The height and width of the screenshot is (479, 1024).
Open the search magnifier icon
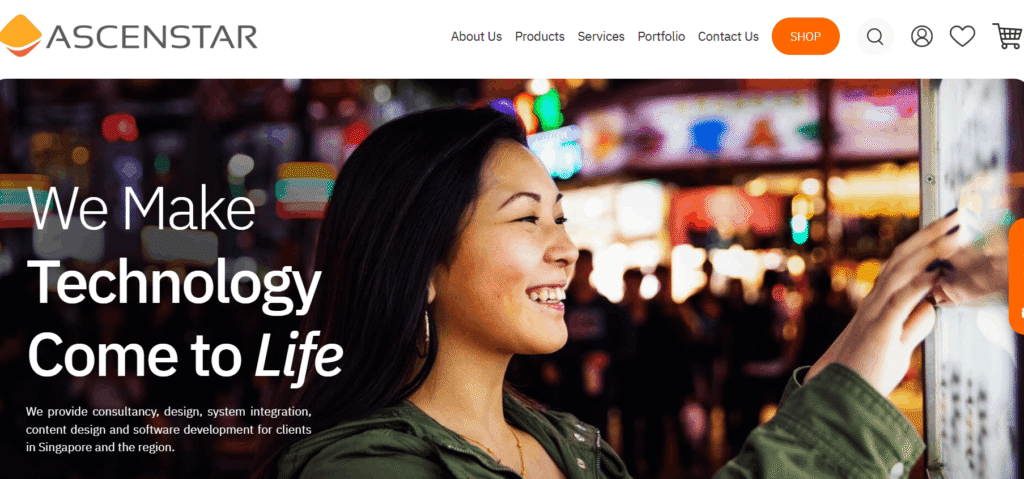pos(875,37)
